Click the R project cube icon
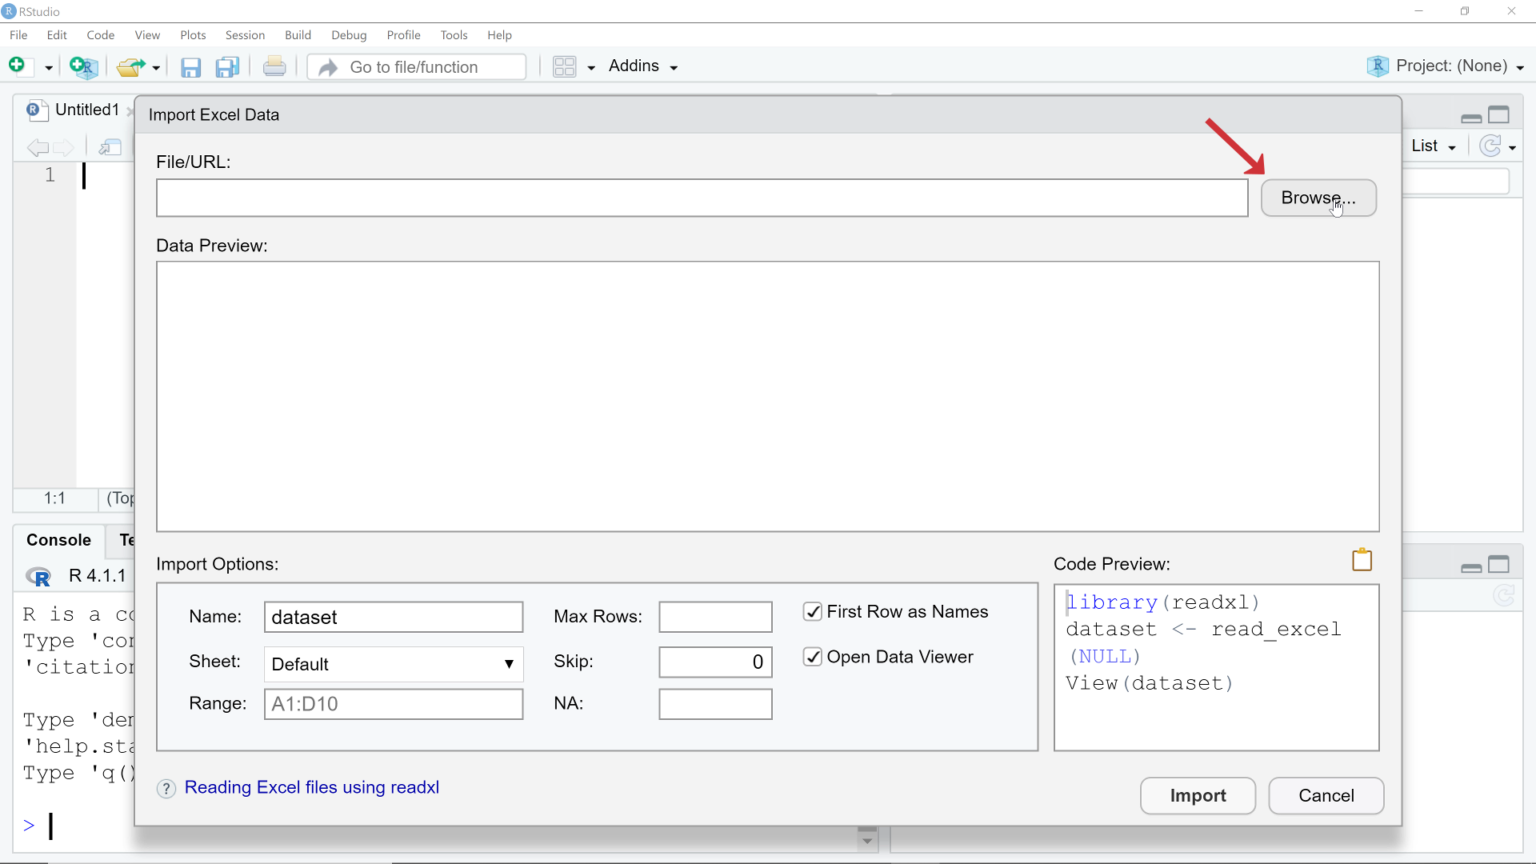The width and height of the screenshot is (1536, 864). coord(1378,66)
